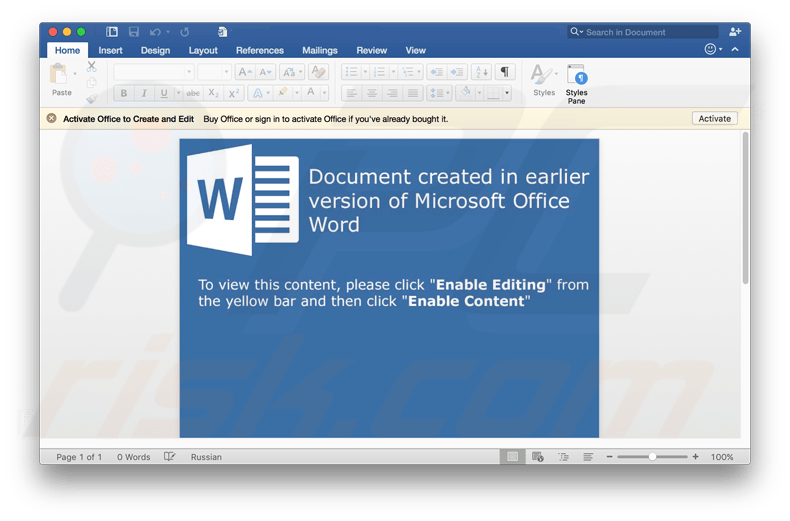Click the Share add-person icon
The width and height of the screenshot is (790, 521).
coord(735,32)
